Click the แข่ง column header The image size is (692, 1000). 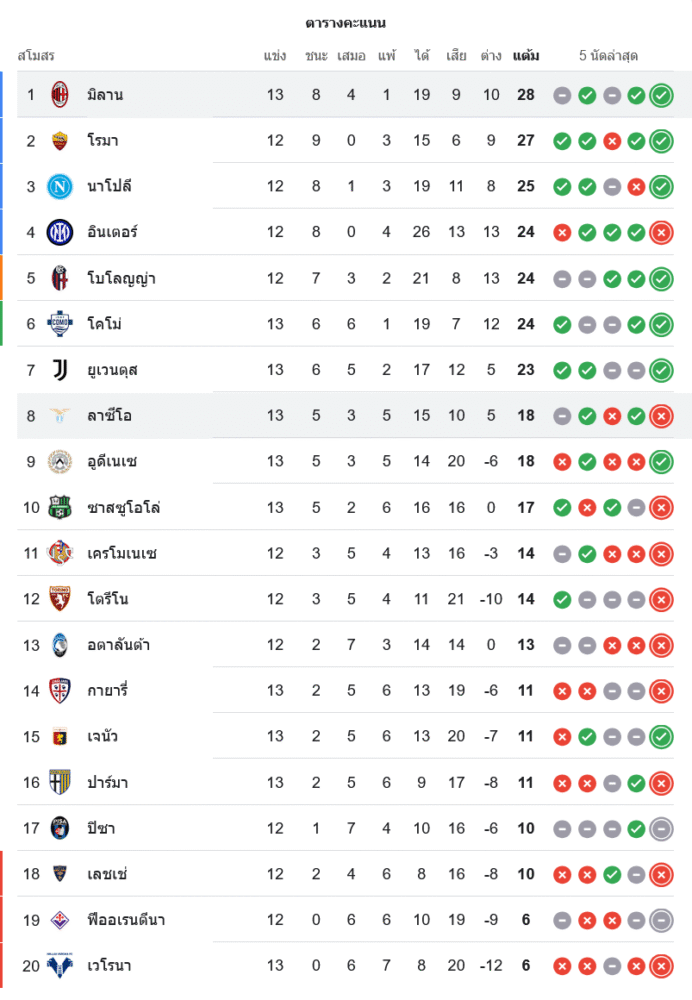pyautogui.click(x=275, y=56)
